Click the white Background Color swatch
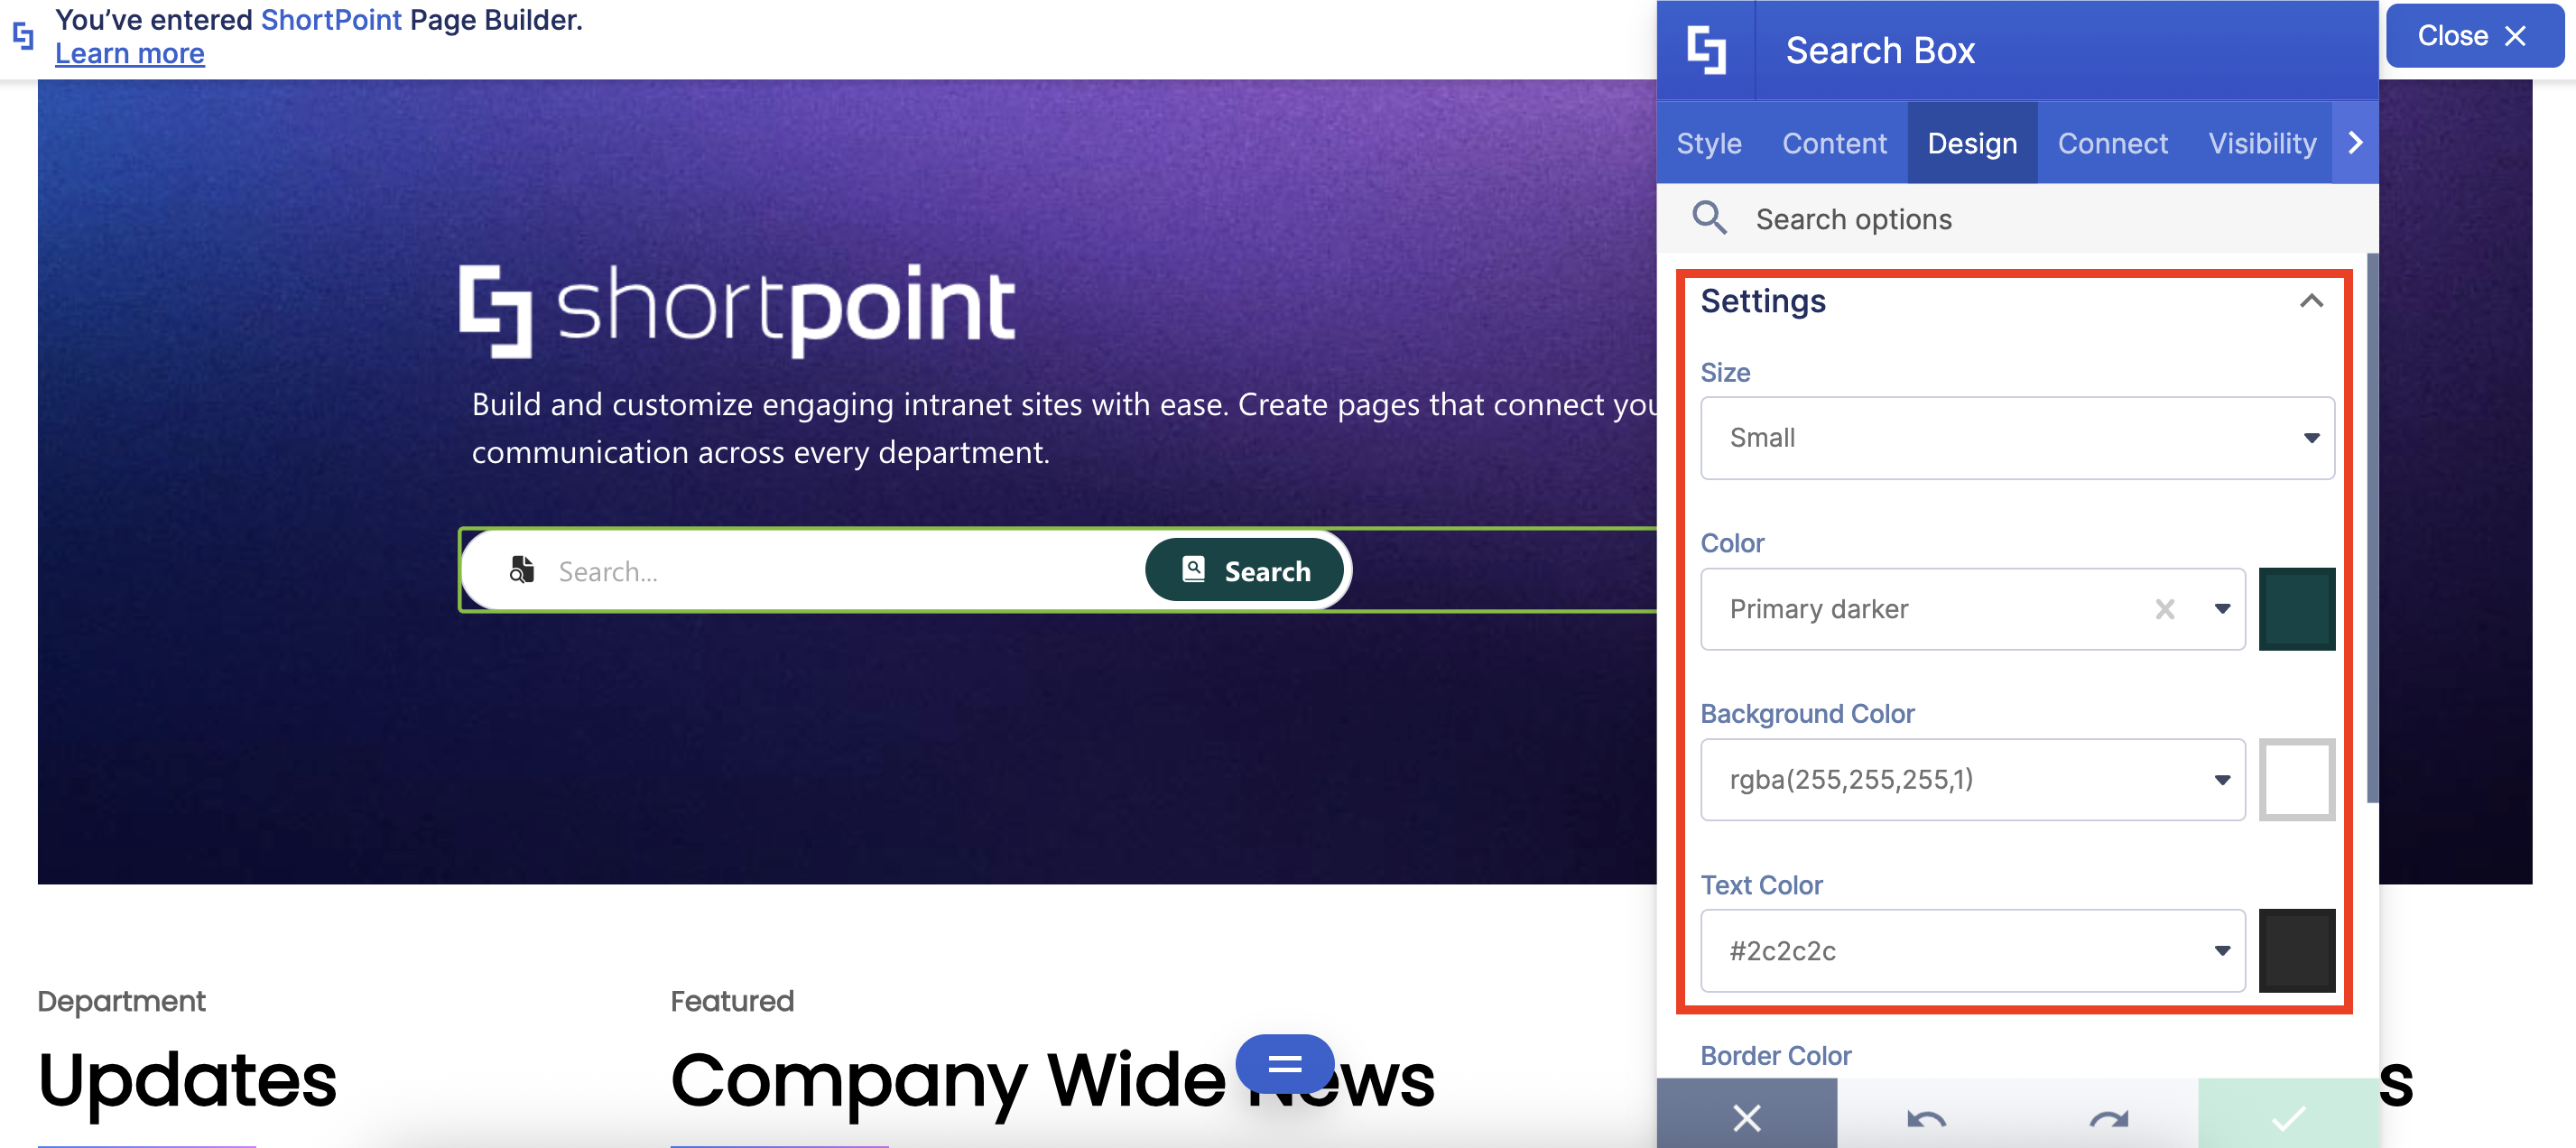The height and width of the screenshot is (1148, 2576). coord(2296,780)
